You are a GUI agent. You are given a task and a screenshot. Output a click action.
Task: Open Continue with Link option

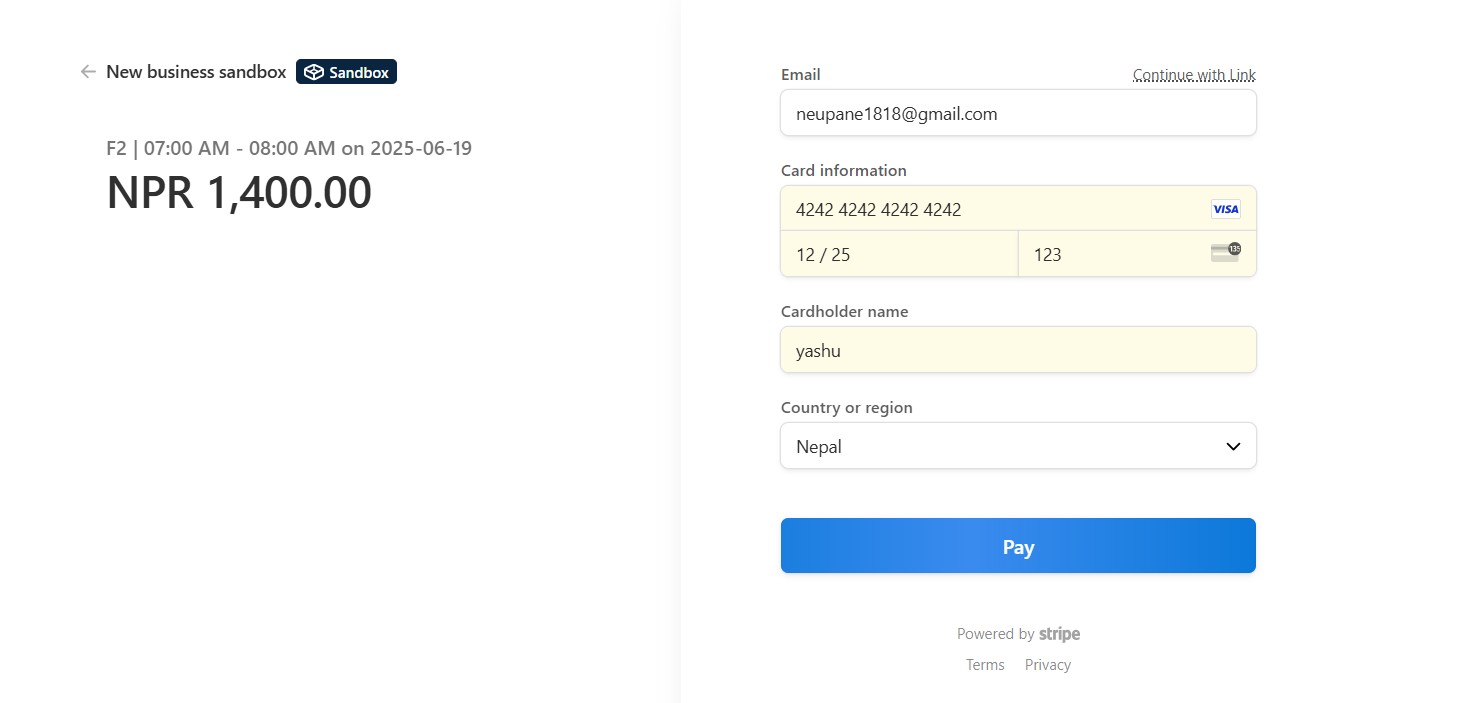[1194, 75]
